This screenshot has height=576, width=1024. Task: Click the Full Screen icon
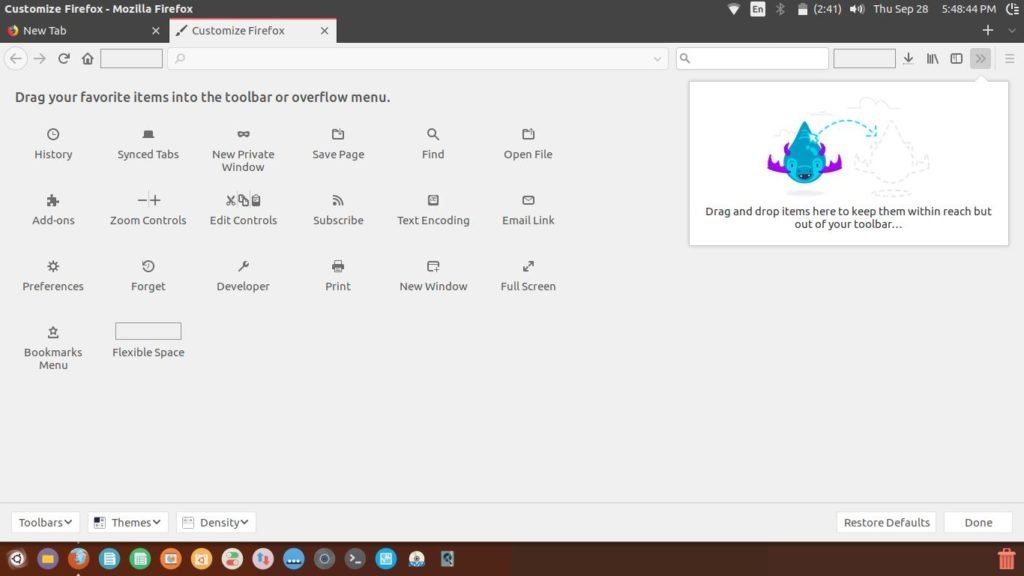(527, 266)
